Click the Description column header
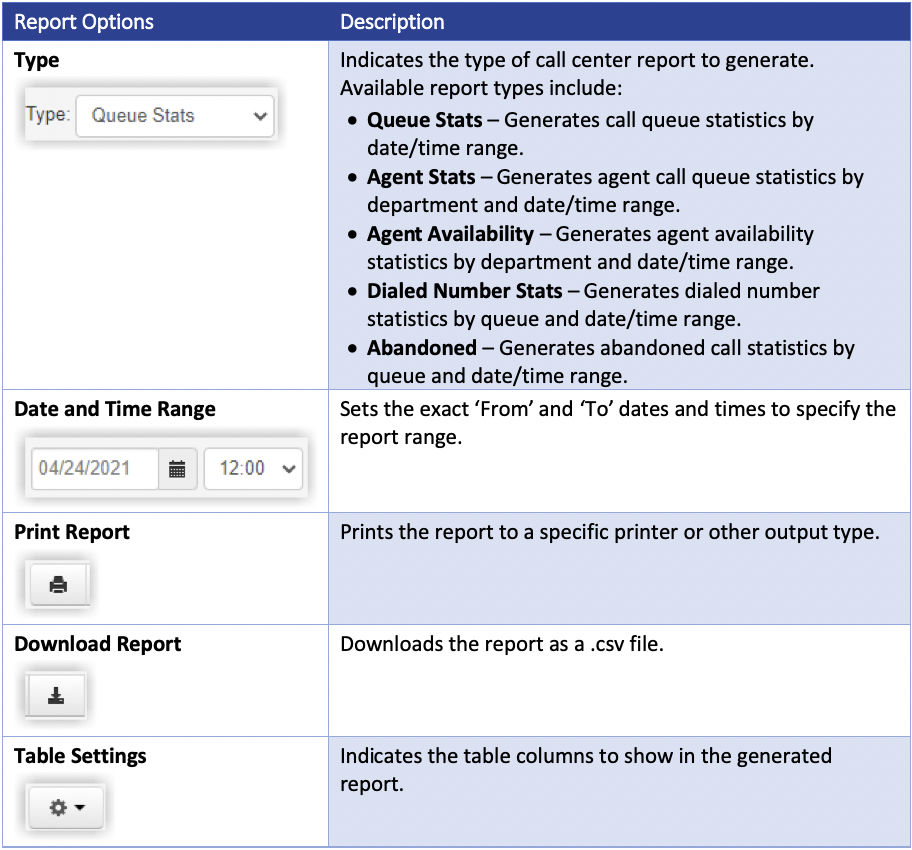Image resolution: width=912 pixels, height=850 pixels. [x=392, y=21]
